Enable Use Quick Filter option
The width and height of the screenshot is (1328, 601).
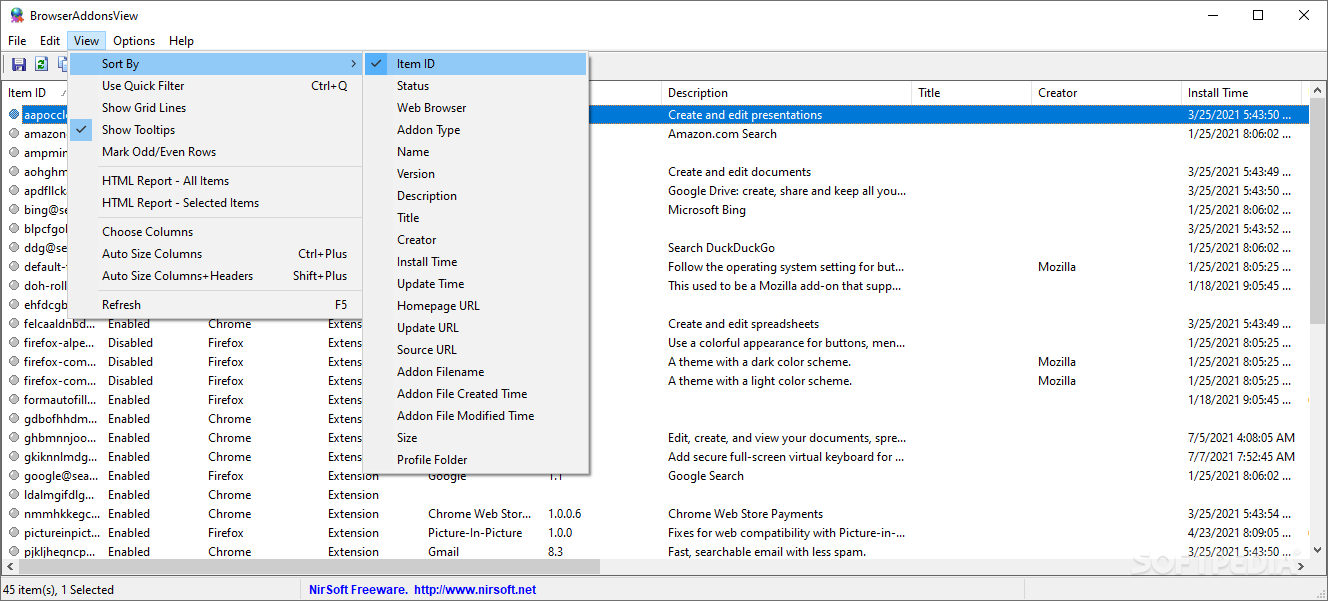[x=215, y=86]
